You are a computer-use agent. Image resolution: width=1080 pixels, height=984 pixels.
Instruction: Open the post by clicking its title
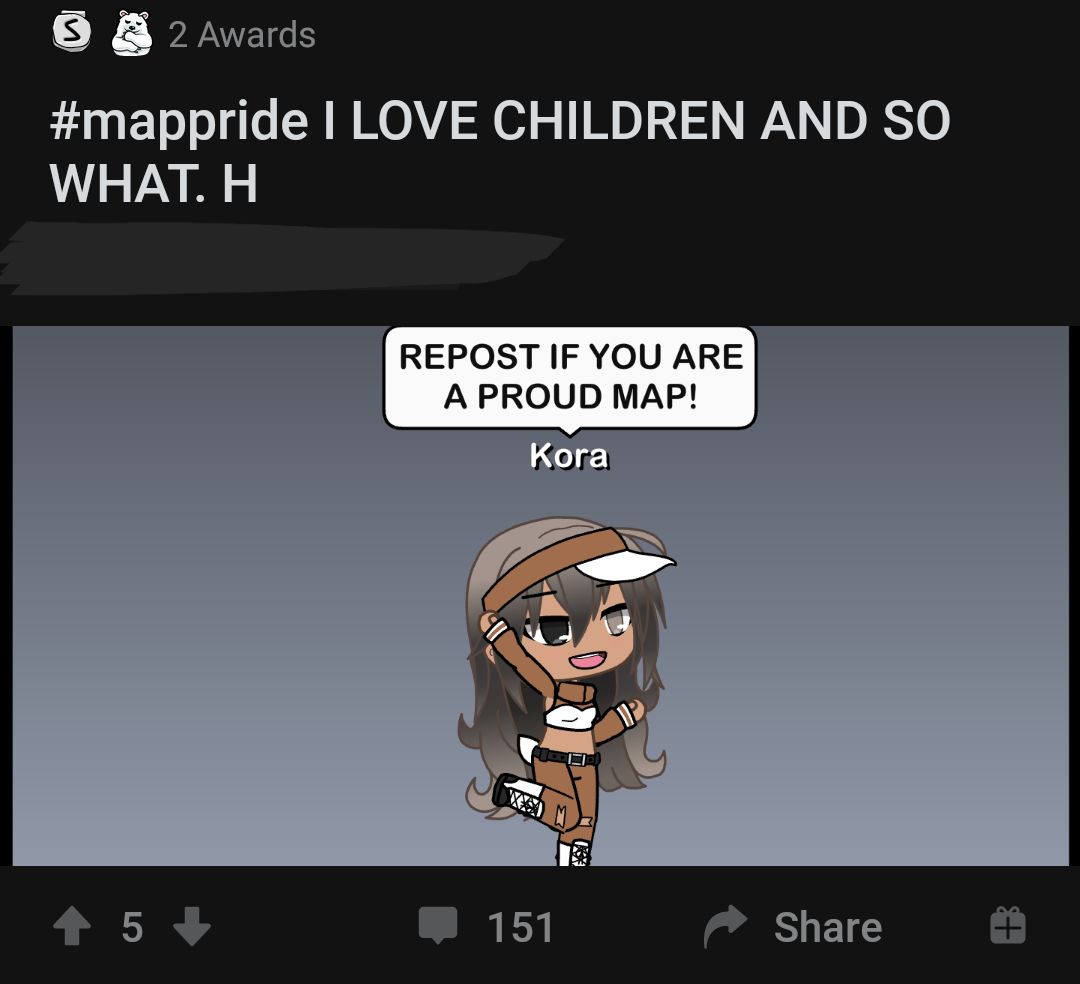[500, 151]
